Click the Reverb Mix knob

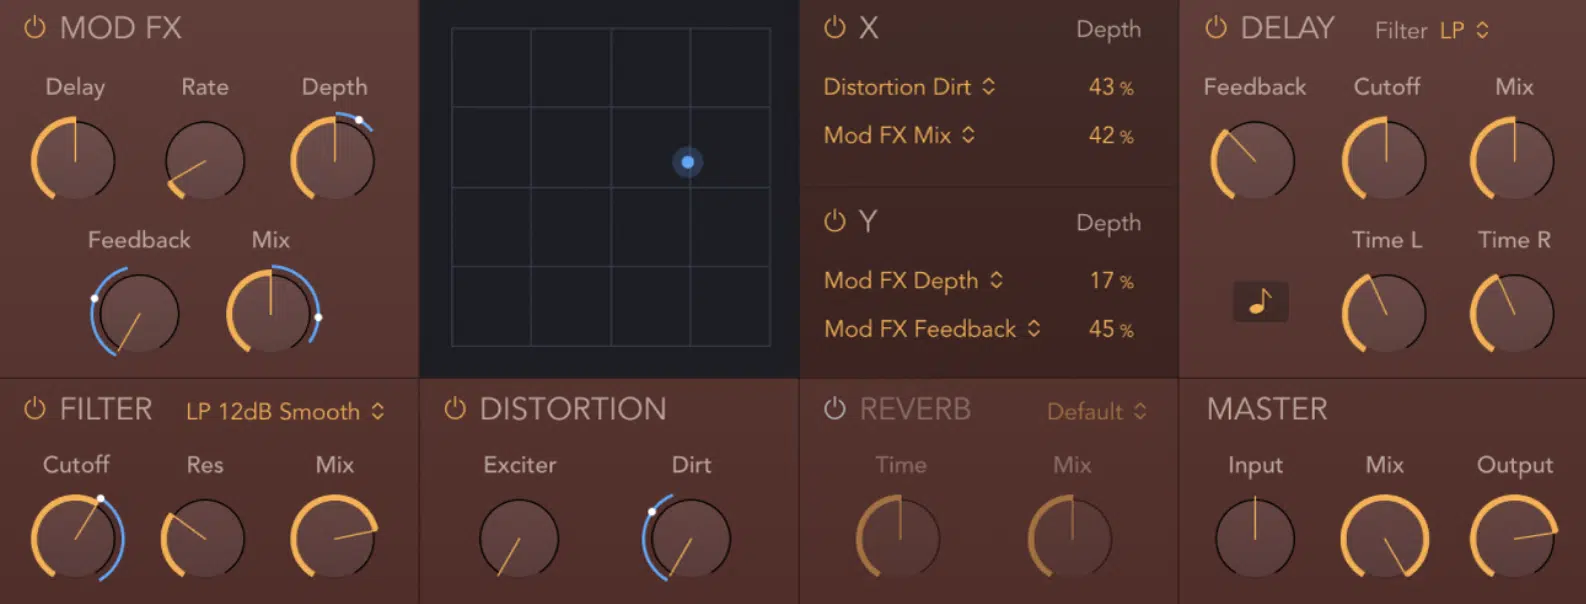click(1071, 538)
